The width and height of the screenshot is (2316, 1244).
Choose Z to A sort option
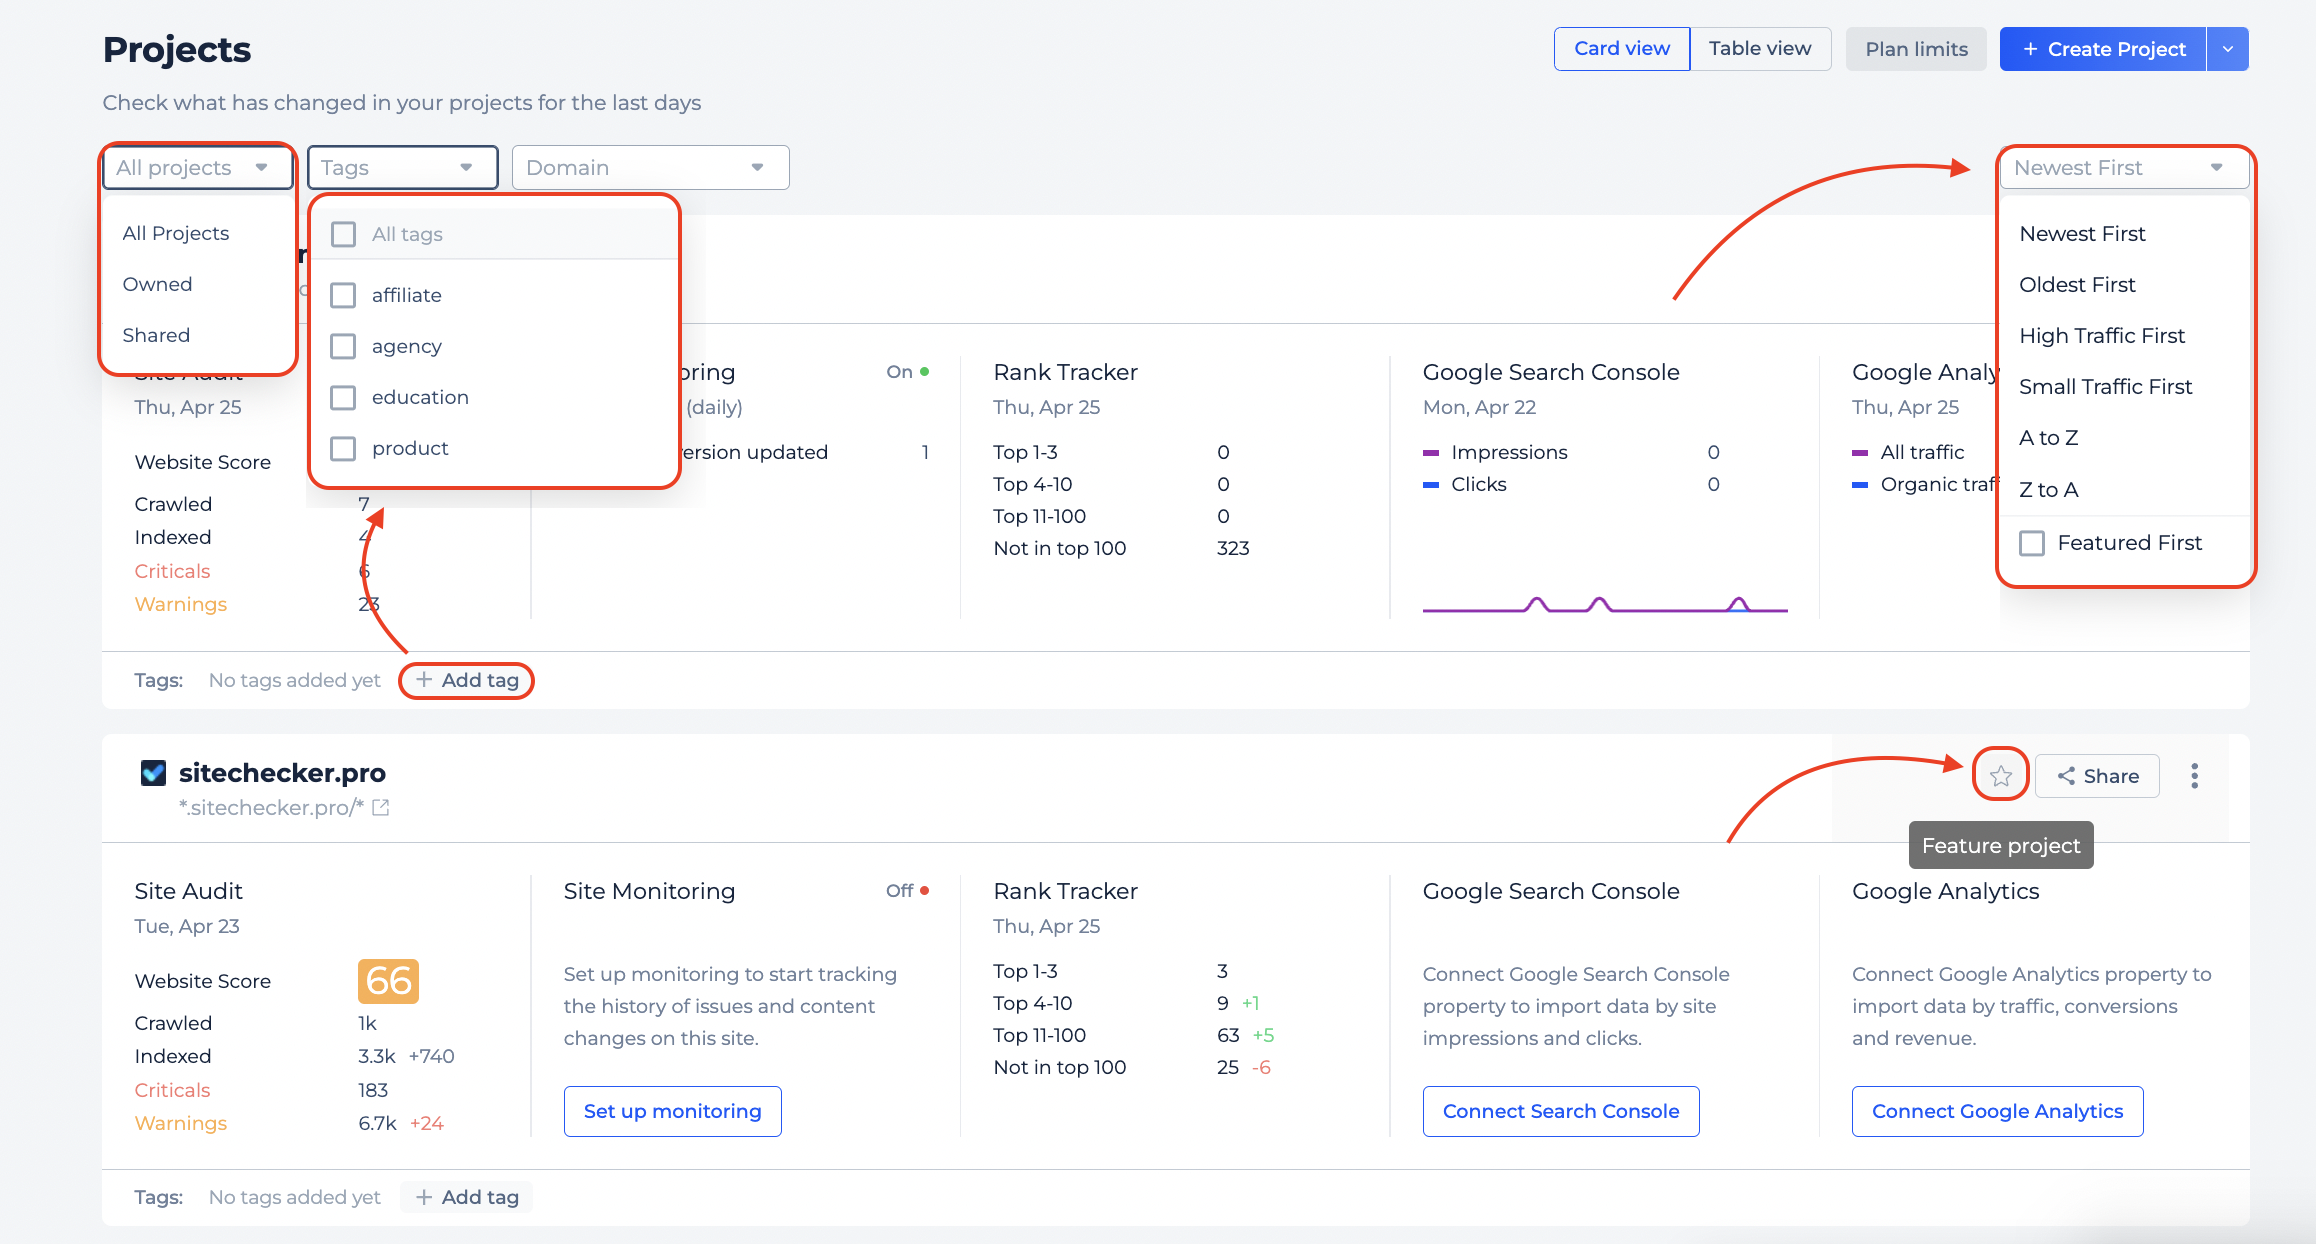(x=2048, y=490)
